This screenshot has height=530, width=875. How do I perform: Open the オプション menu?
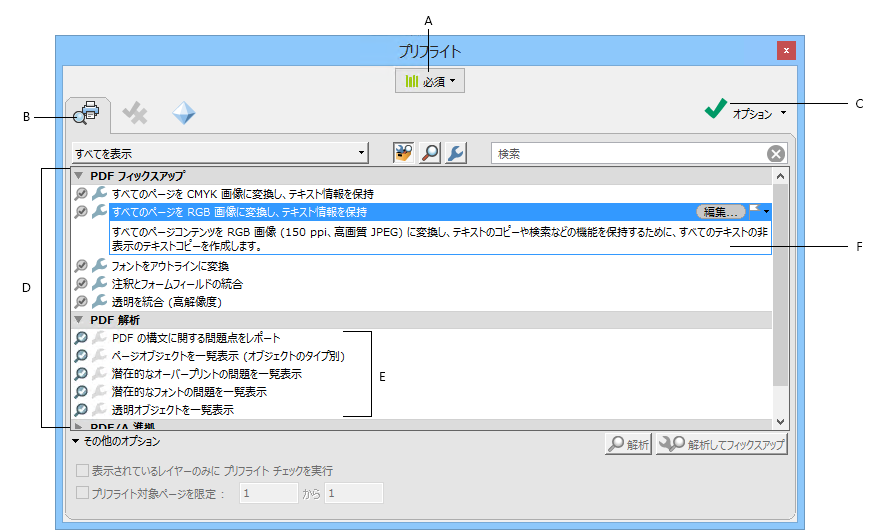(759, 114)
